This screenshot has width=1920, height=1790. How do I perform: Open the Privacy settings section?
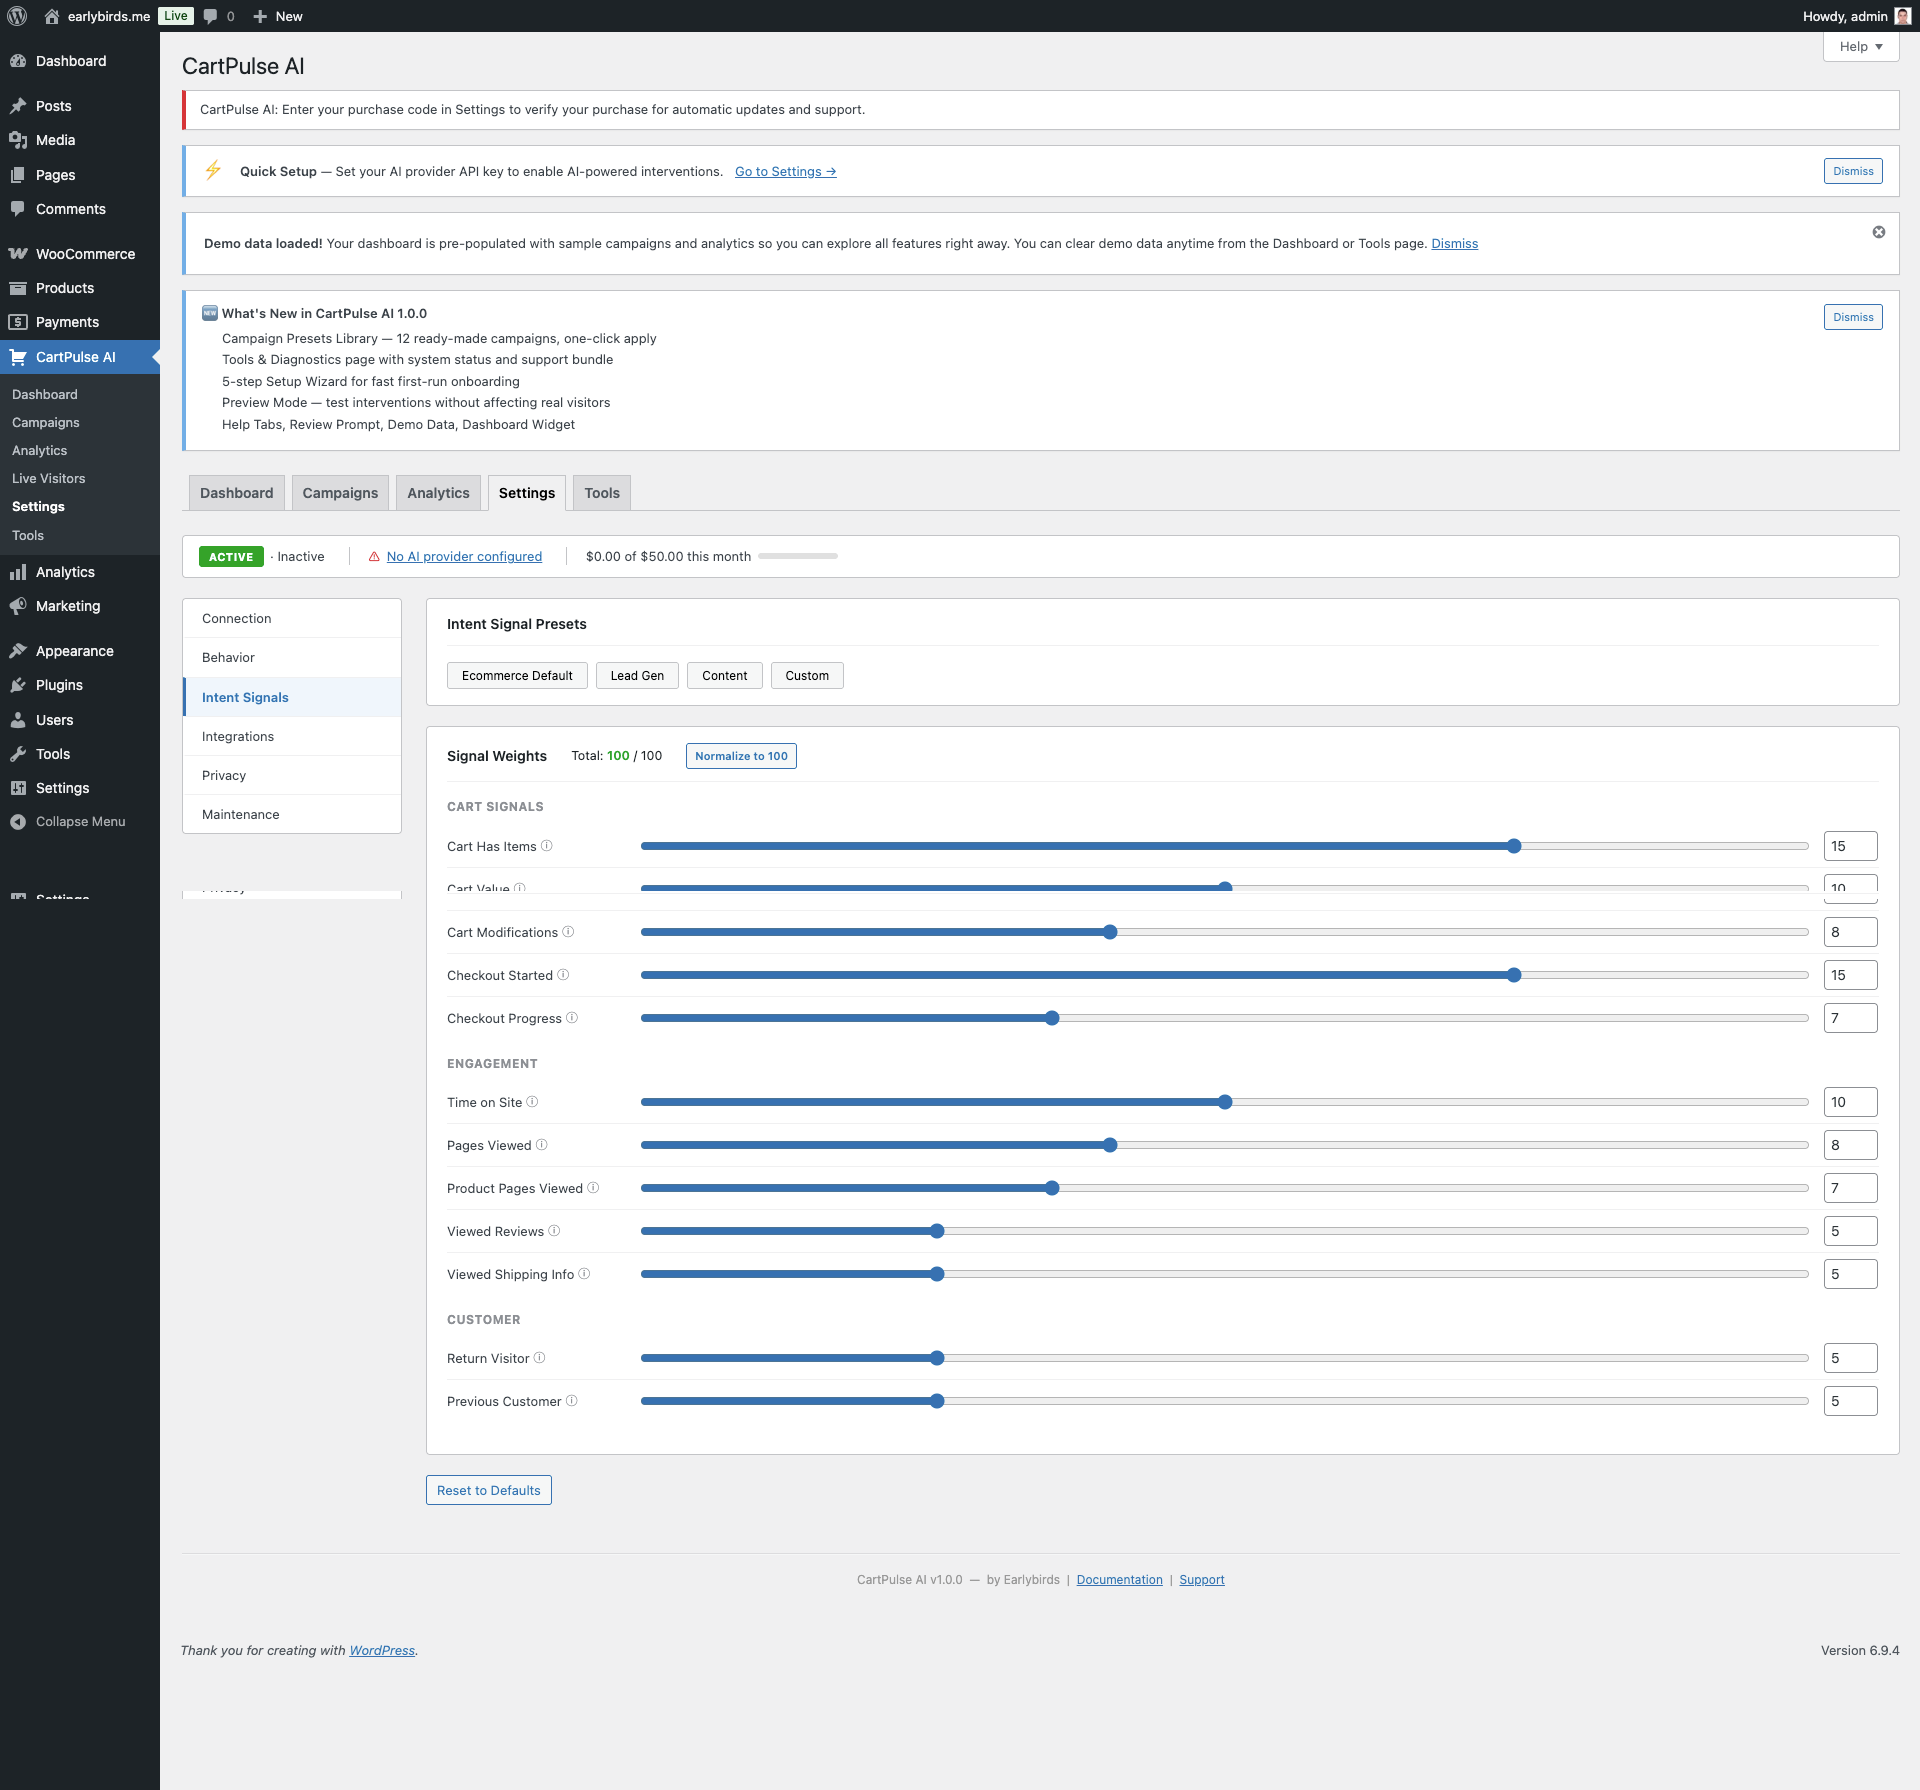click(224, 775)
